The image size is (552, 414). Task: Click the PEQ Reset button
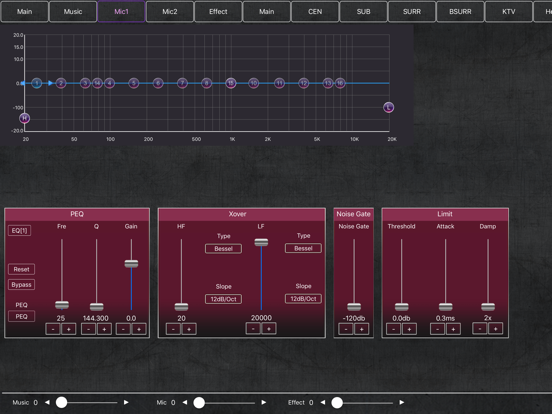[21, 269]
